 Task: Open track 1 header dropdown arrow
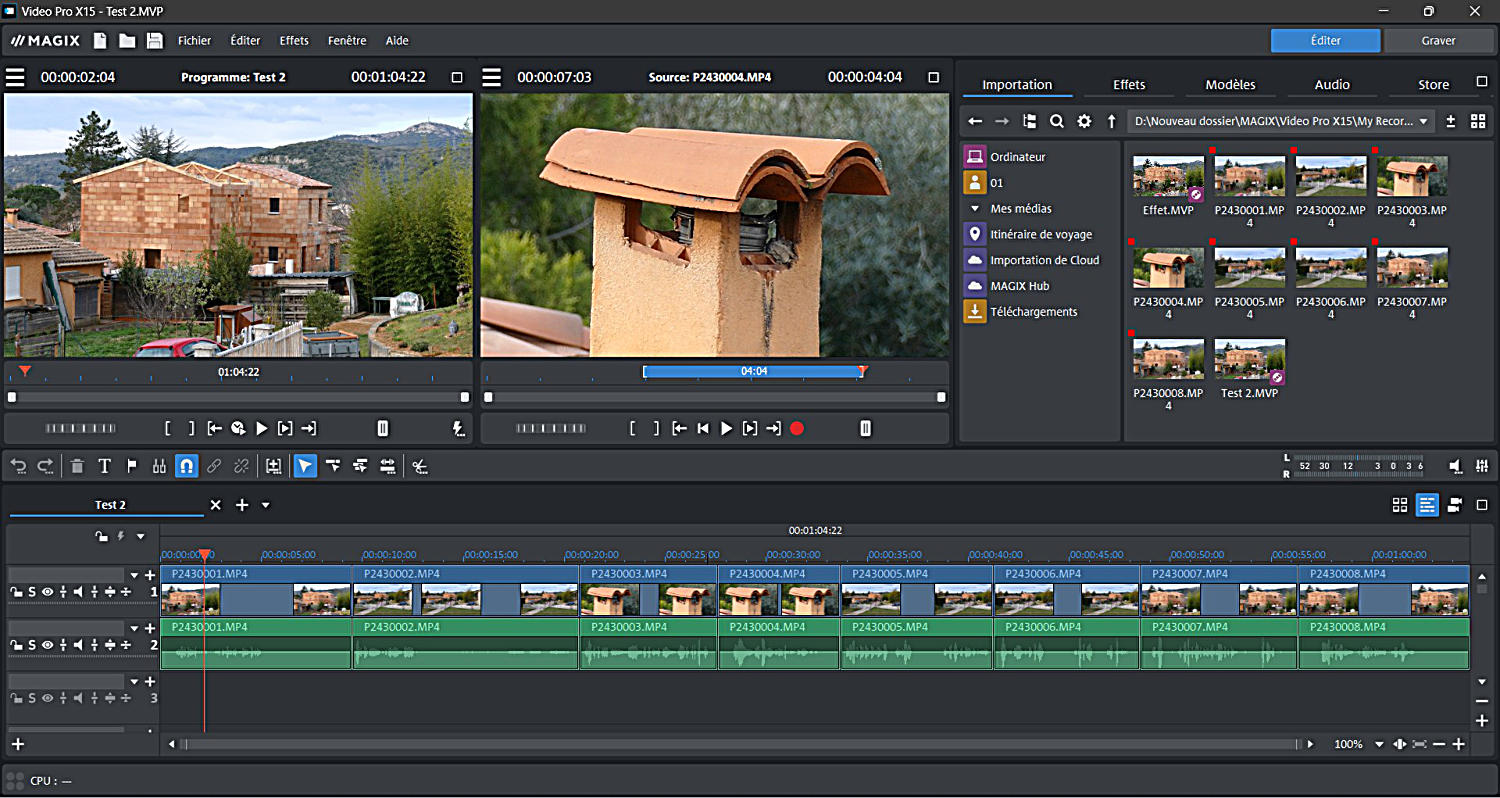tap(134, 576)
